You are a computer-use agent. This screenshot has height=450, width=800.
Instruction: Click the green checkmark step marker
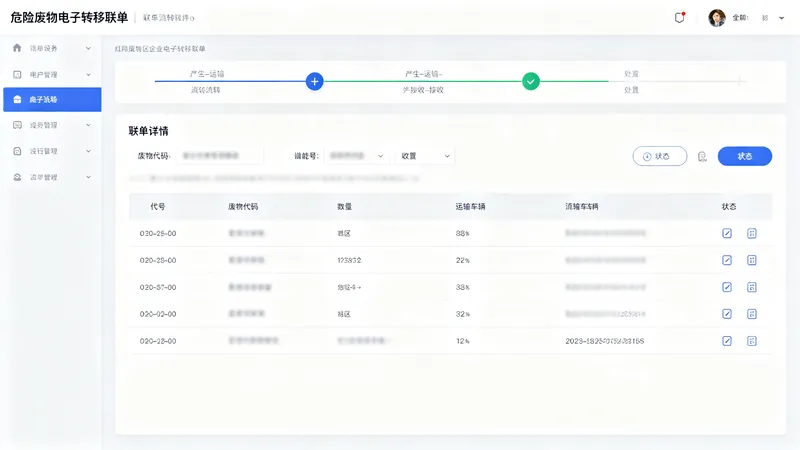pyautogui.click(x=531, y=81)
